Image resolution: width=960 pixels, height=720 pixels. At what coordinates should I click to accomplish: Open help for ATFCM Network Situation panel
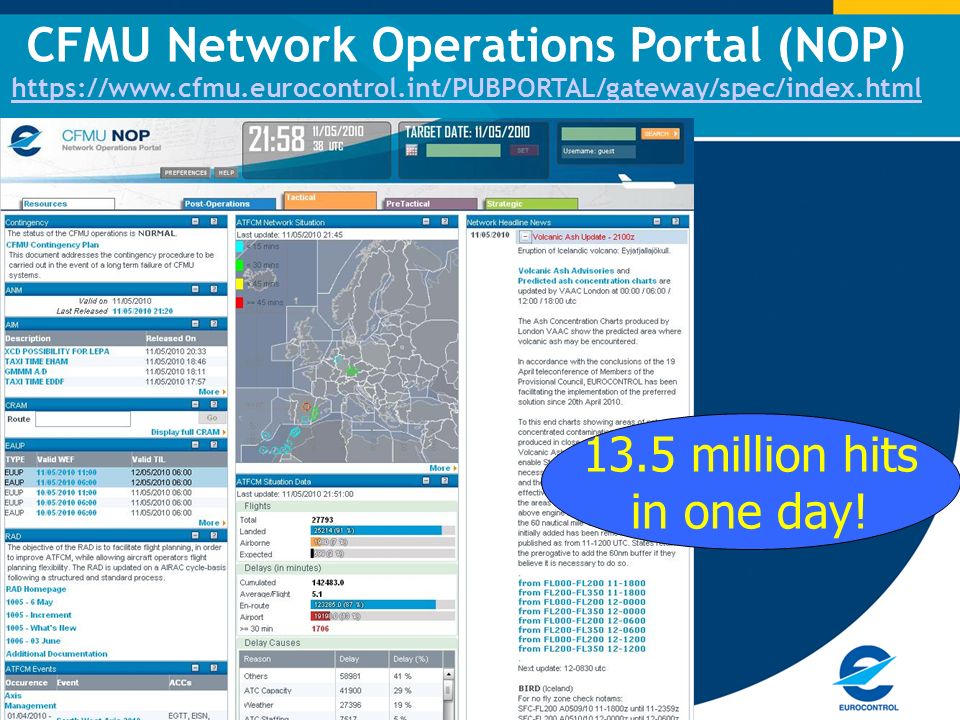[444, 222]
